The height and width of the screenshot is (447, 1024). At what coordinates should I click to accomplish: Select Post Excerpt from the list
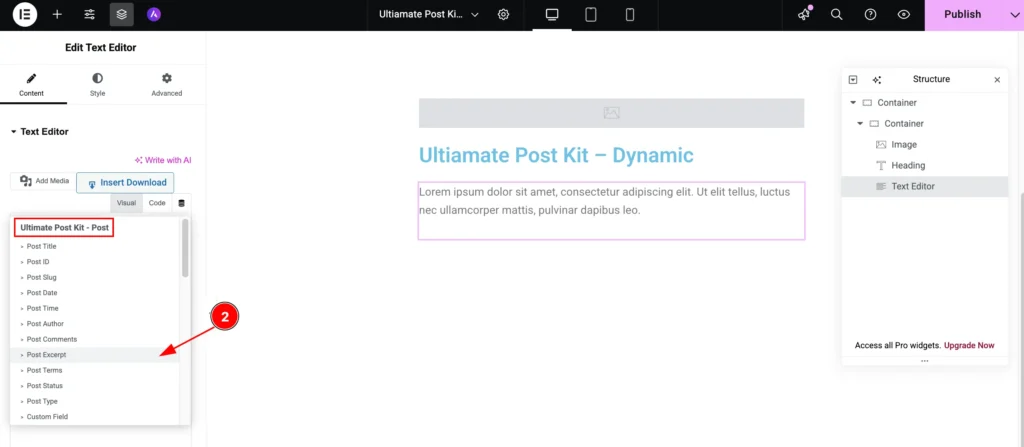[47, 355]
